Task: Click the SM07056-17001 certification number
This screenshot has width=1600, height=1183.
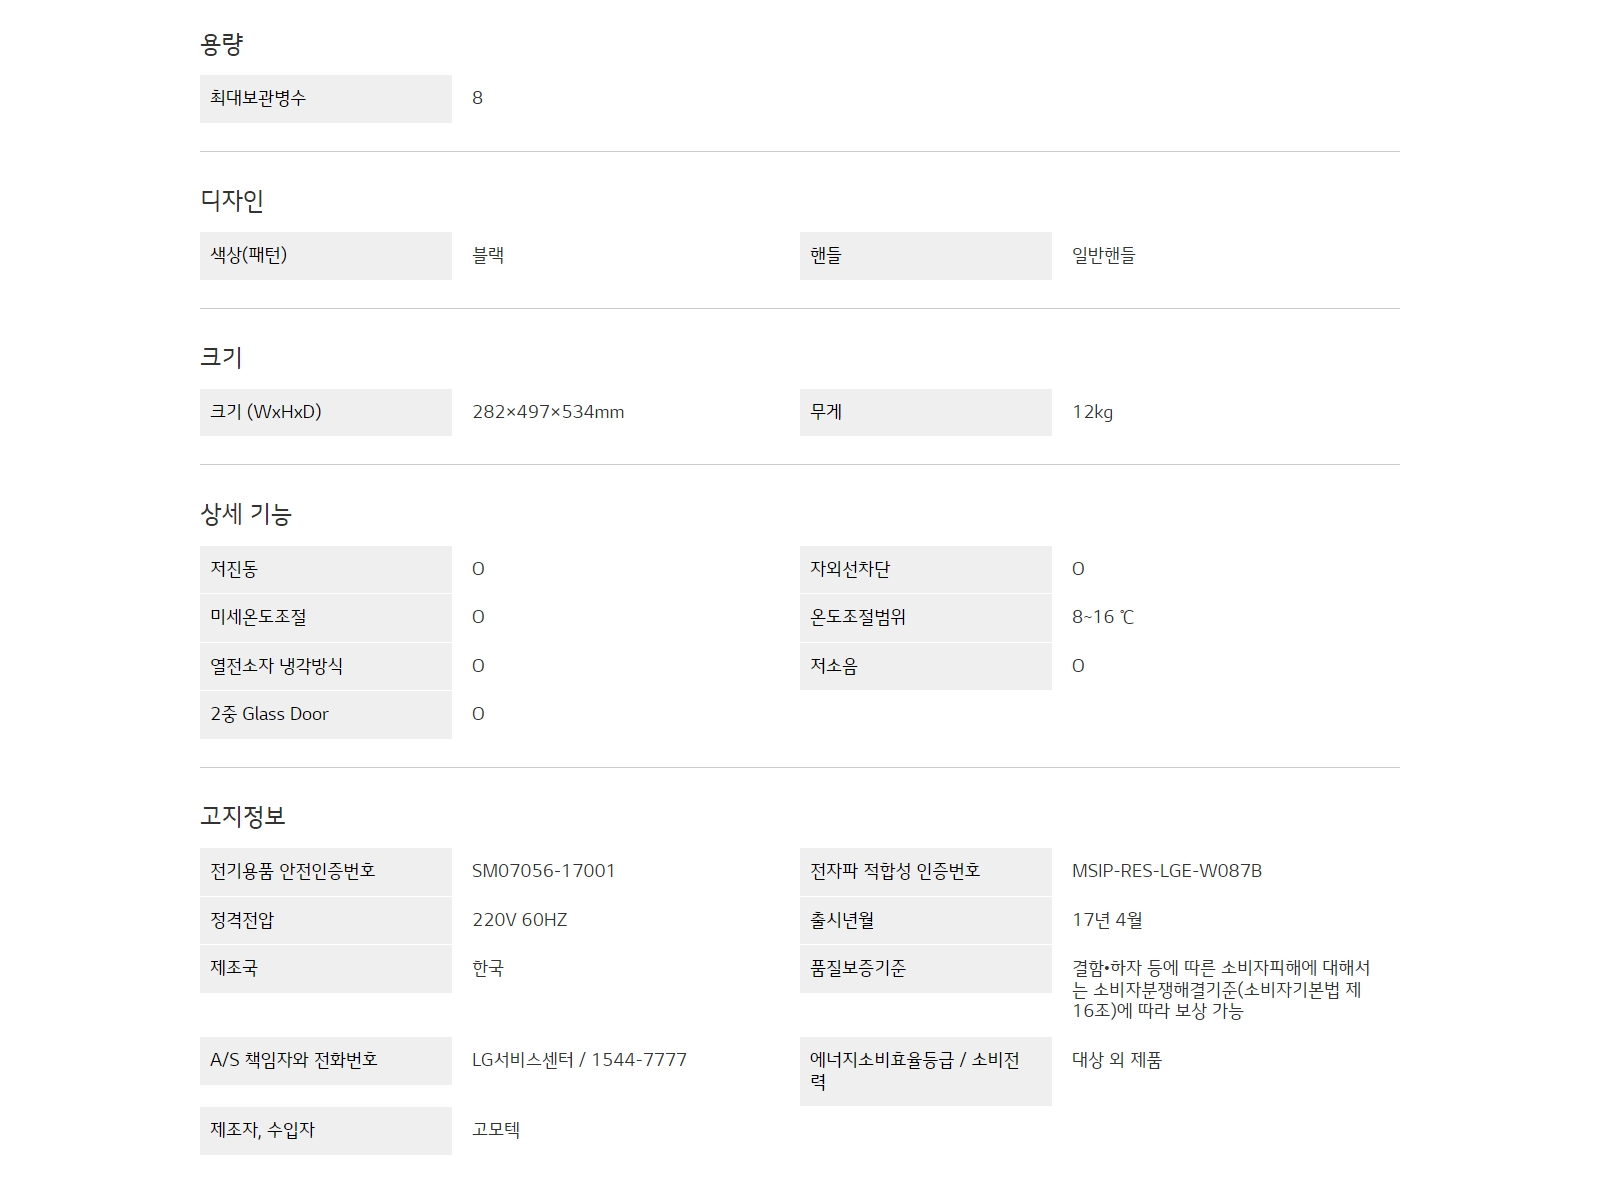Action: [x=543, y=871]
